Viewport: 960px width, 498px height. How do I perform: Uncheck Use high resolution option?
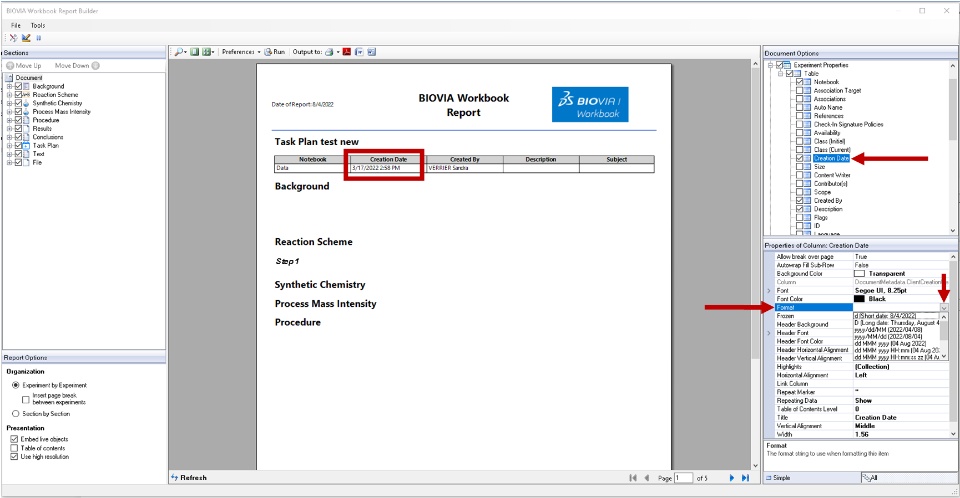pyautogui.click(x=14, y=457)
